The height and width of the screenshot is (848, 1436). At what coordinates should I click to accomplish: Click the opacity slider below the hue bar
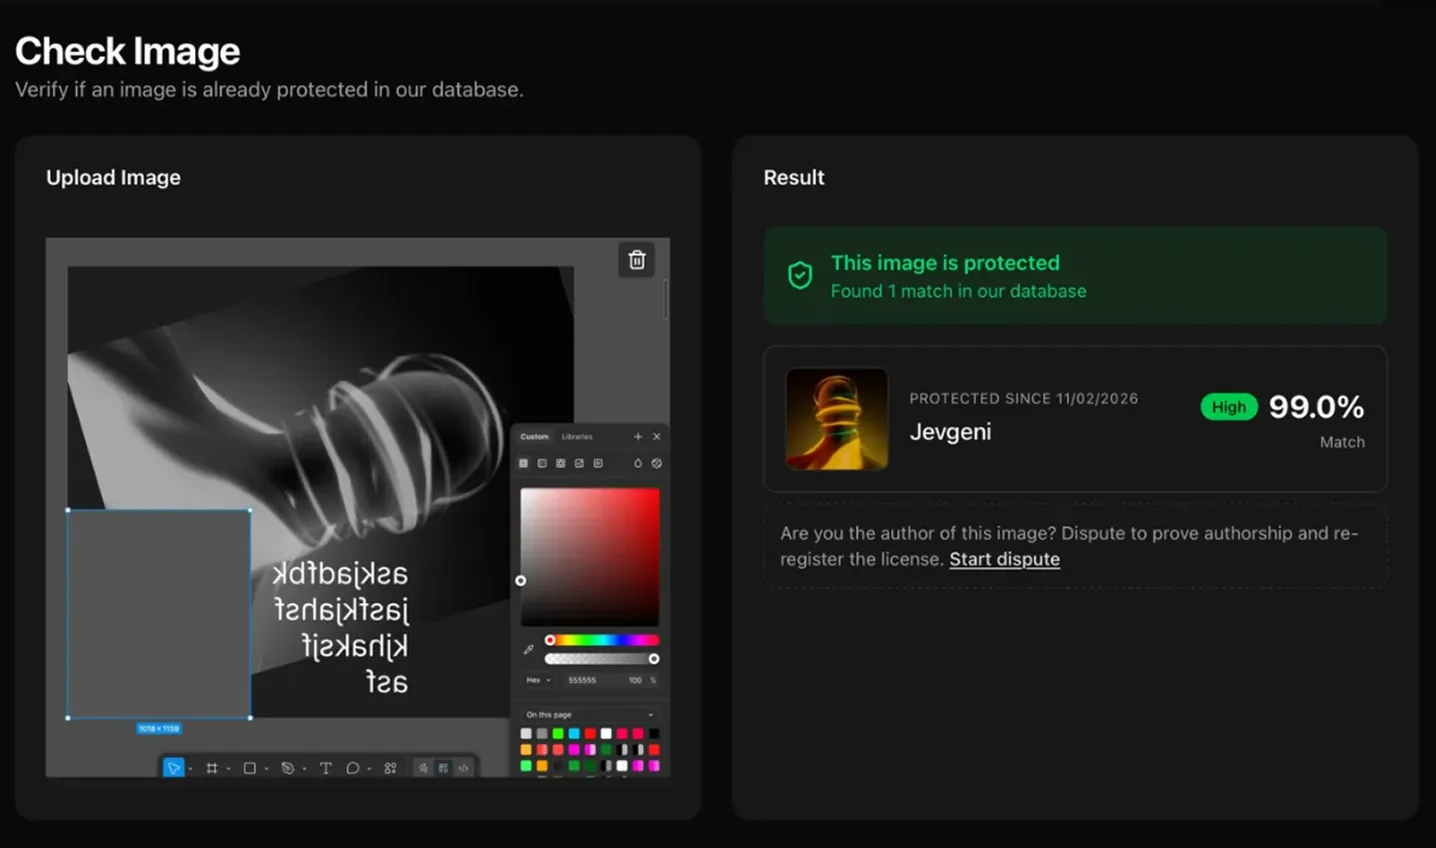point(602,659)
